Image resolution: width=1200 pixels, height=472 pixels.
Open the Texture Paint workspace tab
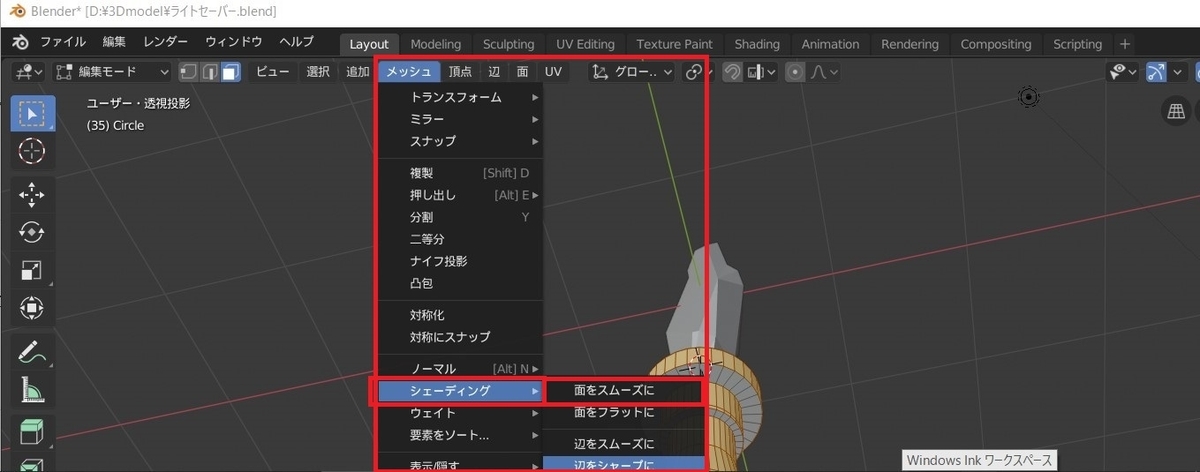674,44
